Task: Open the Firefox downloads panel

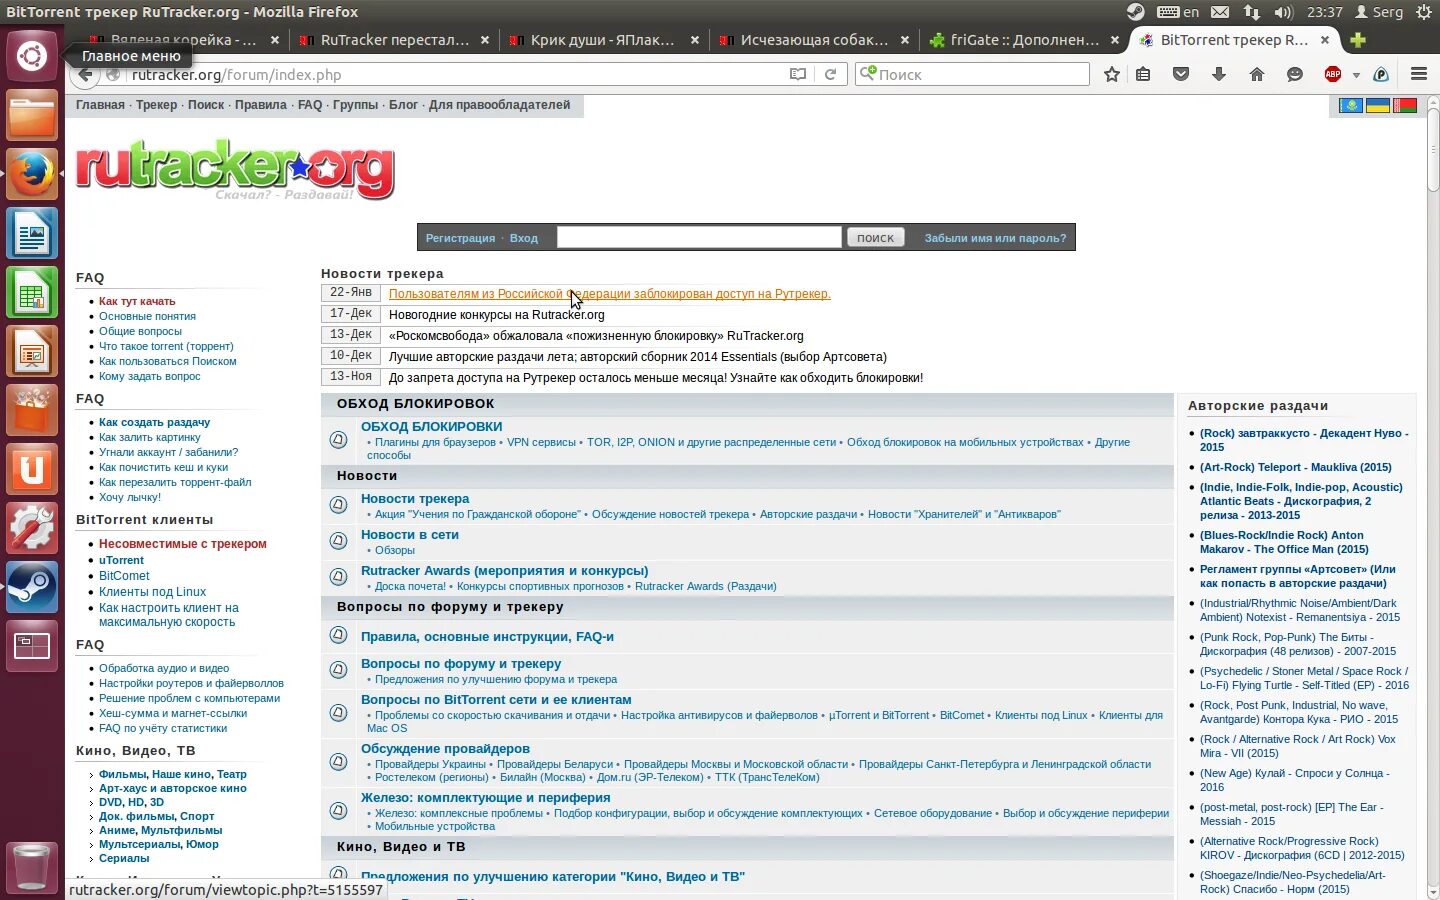Action: [x=1219, y=74]
